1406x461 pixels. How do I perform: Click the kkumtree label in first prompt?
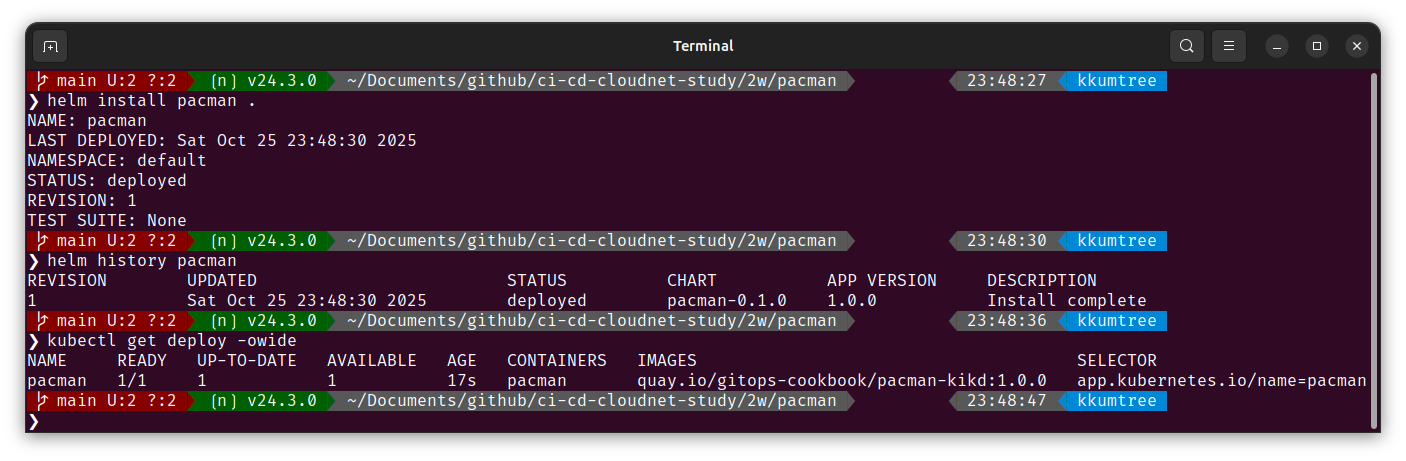1117,81
